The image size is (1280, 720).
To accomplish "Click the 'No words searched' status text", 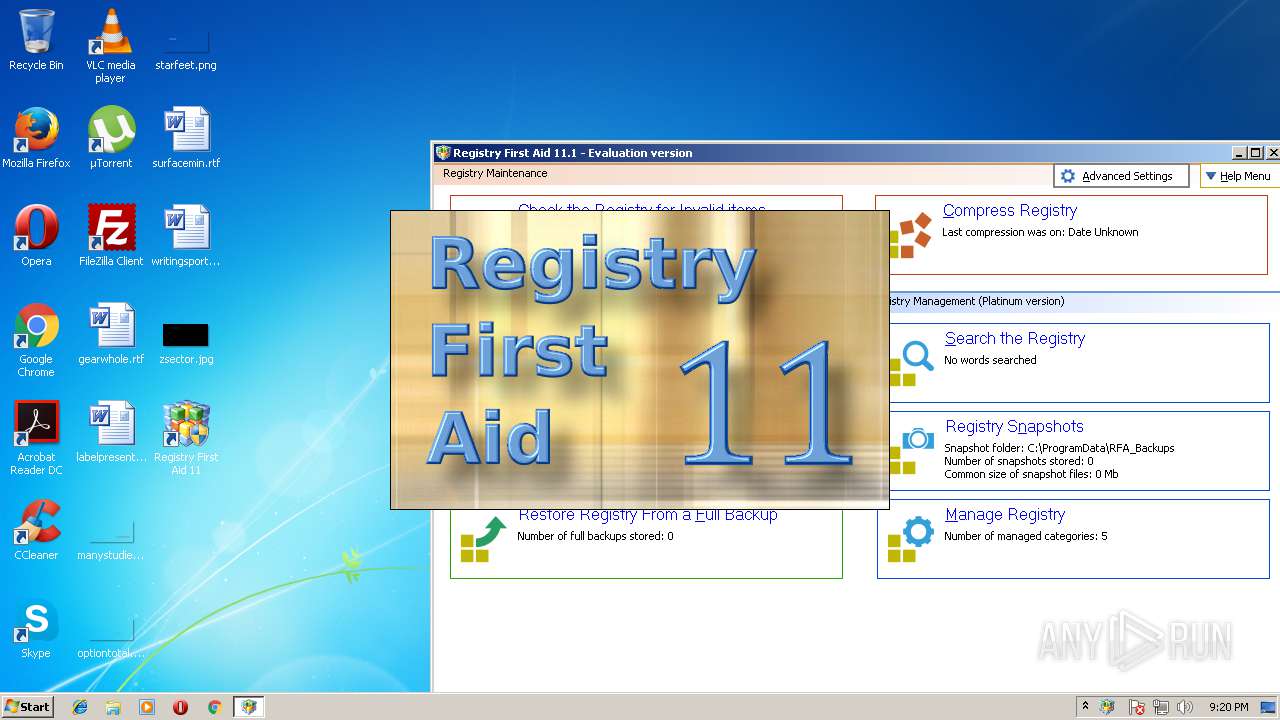I will coord(990,360).
